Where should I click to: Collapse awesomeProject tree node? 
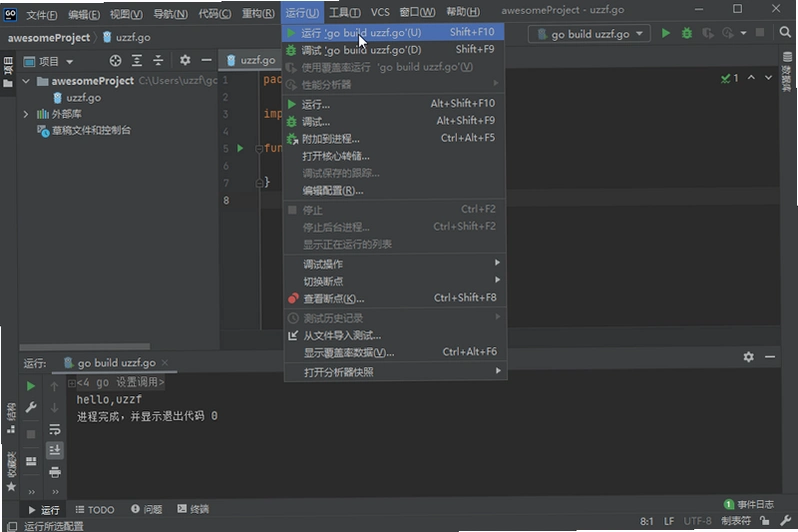click(x=25, y=81)
